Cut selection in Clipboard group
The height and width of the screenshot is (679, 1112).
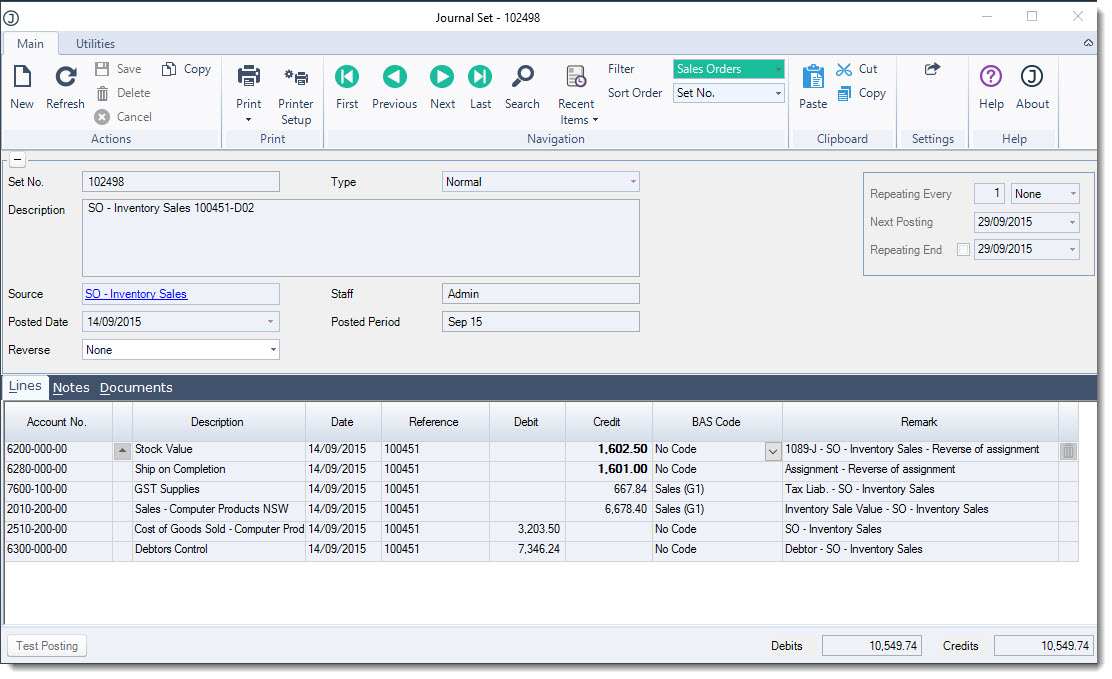(857, 69)
